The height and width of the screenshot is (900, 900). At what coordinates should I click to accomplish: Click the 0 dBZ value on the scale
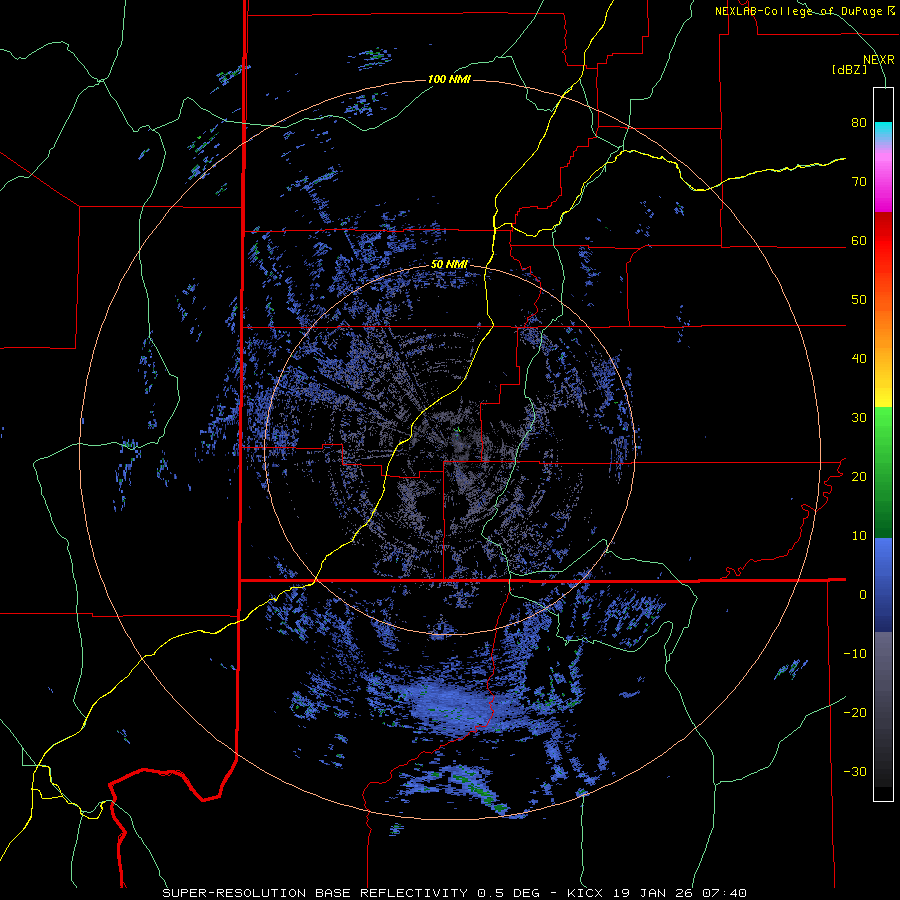(863, 595)
